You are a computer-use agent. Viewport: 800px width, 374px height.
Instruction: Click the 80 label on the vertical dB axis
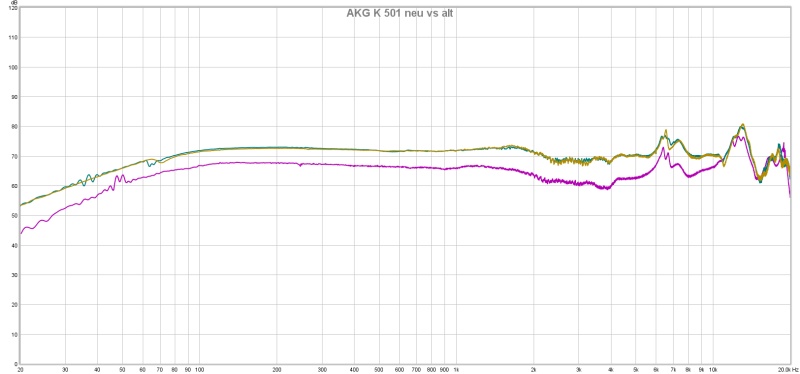pyautogui.click(x=14, y=127)
